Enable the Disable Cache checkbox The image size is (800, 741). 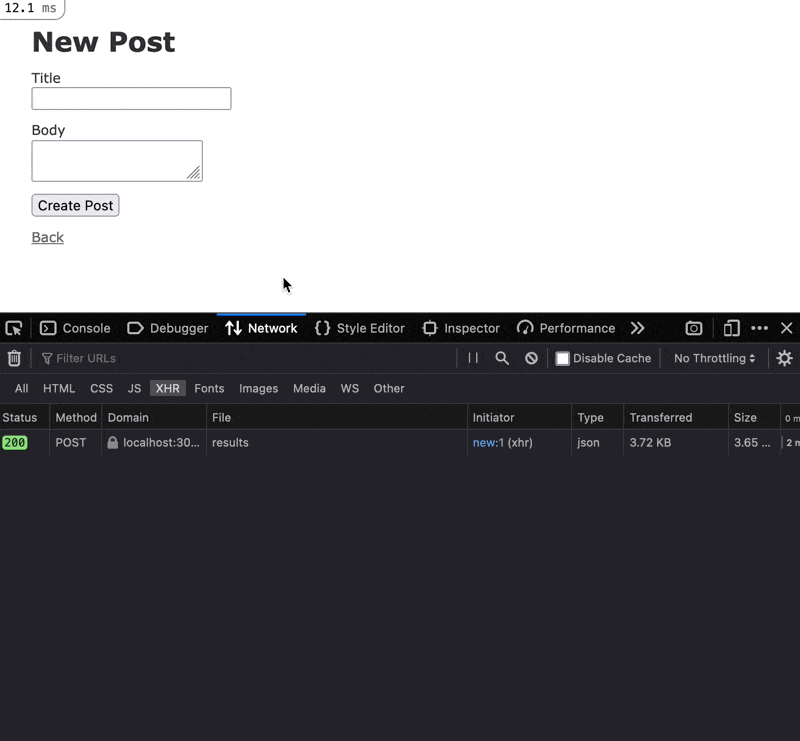click(x=563, y=358)
